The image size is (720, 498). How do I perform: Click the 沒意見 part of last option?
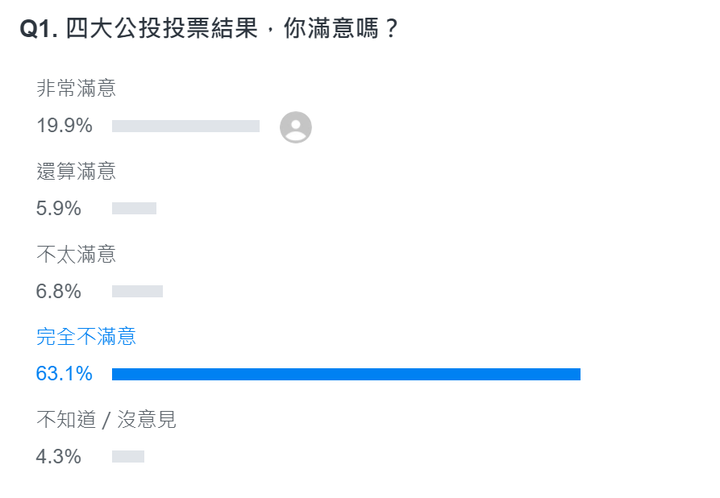point(146,420)
